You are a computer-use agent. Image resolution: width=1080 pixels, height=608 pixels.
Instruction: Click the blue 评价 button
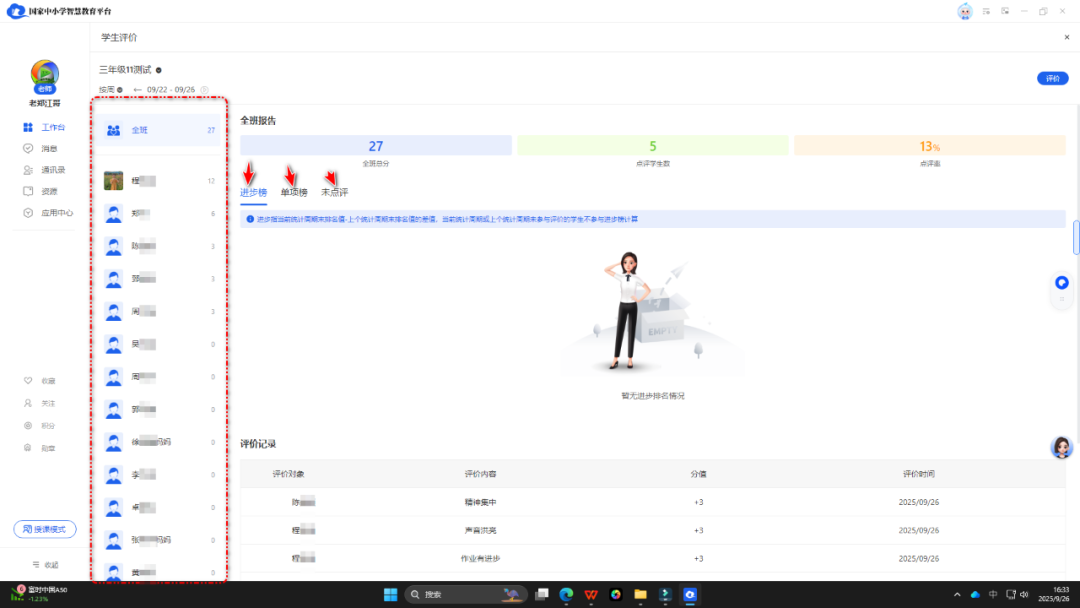1052,78
